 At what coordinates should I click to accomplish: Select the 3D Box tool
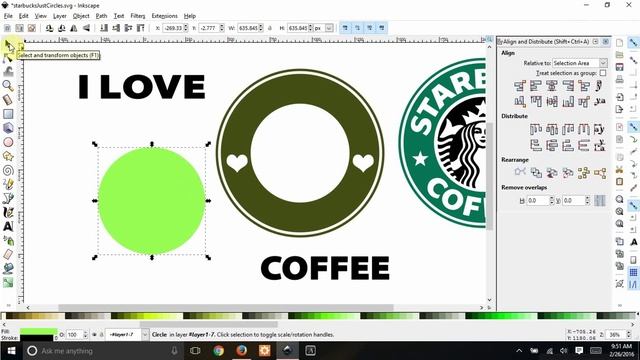click(8, 128)
